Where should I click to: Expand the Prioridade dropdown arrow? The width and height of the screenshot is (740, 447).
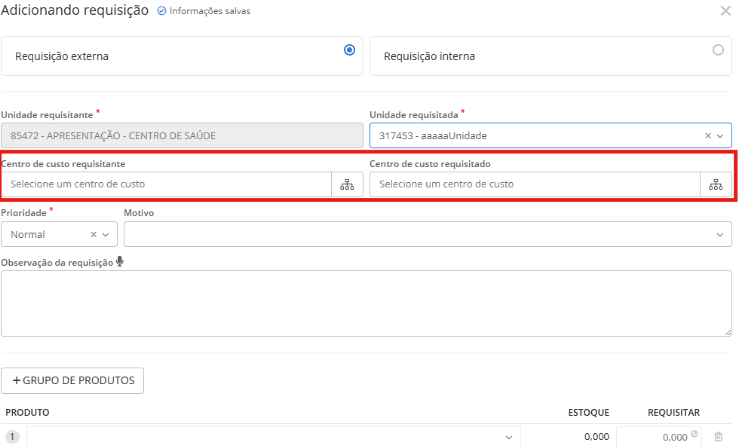click(106, 235)
